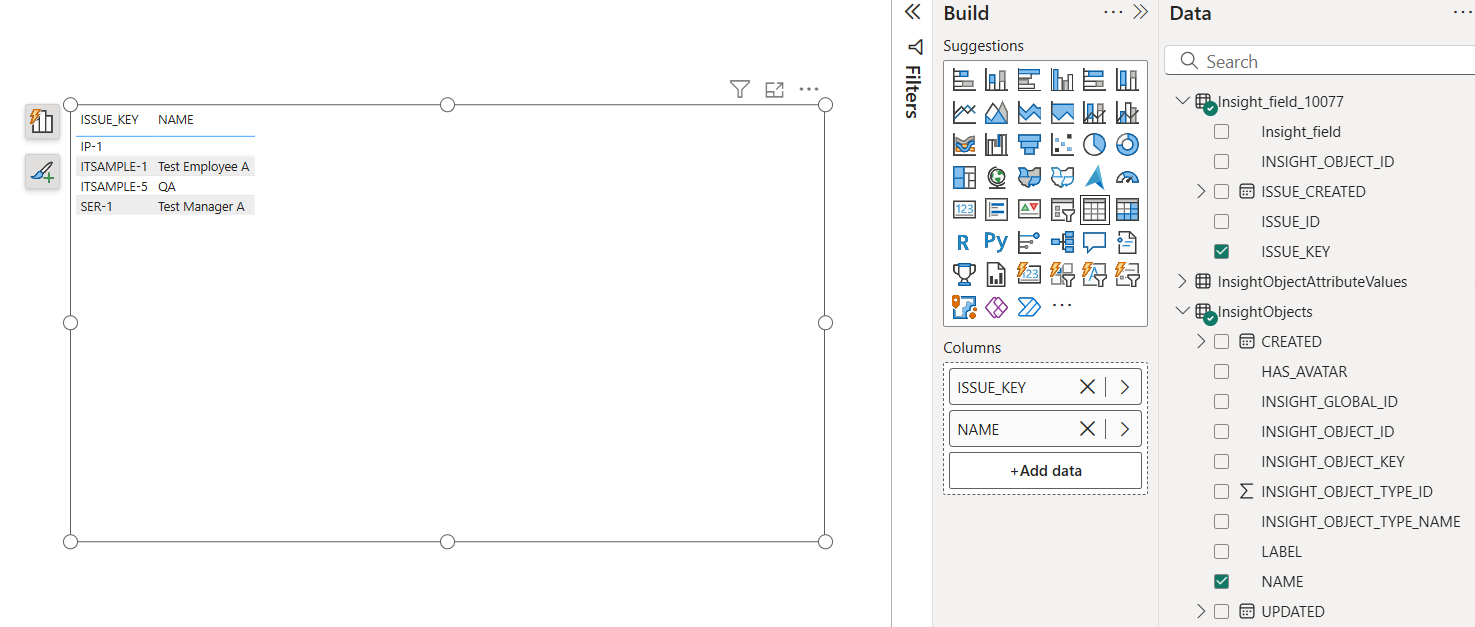Select the Python visual icon
The height and width of the screenshot is (627, 1475).
coord(996,242)
